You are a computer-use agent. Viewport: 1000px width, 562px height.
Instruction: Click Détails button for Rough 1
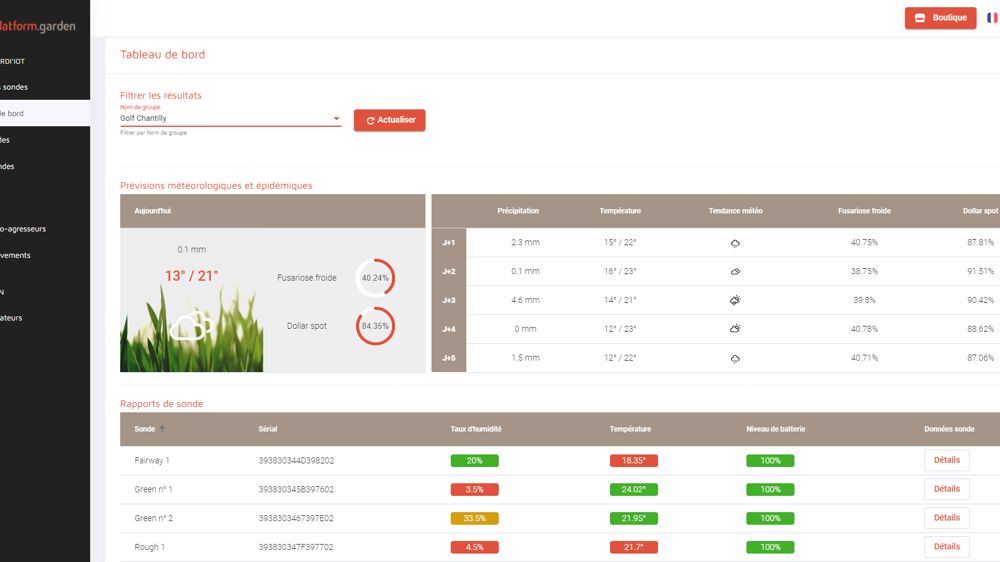coord(946,547)
